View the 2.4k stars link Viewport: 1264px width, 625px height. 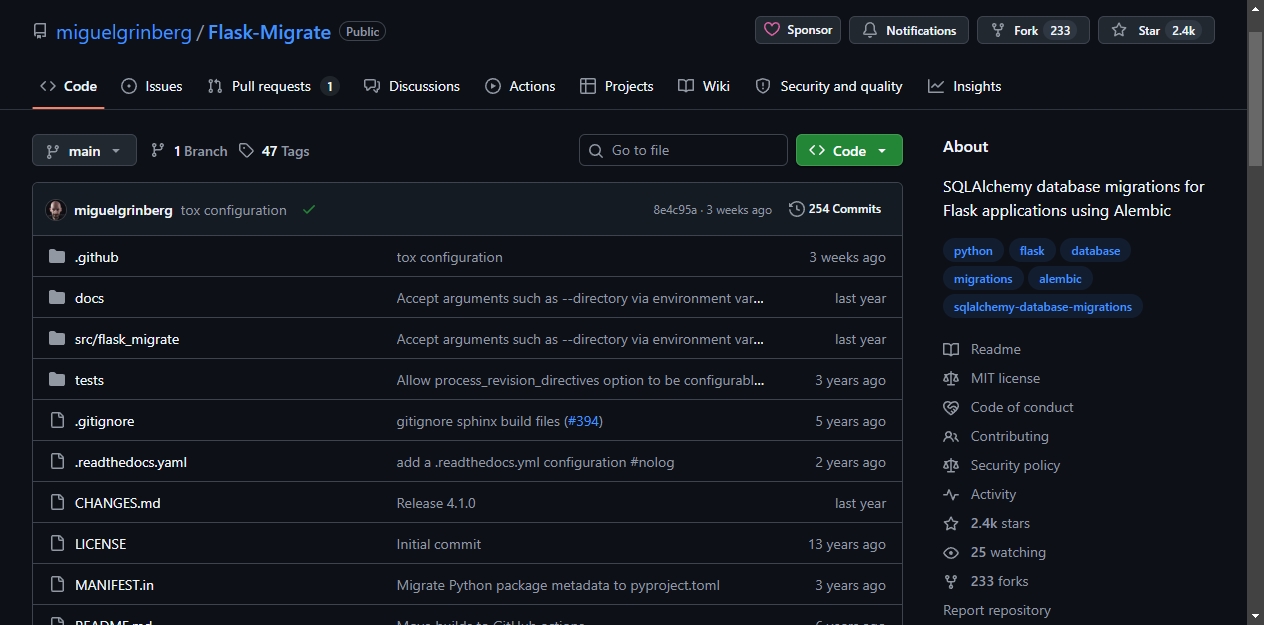click(x=987, y=523)
